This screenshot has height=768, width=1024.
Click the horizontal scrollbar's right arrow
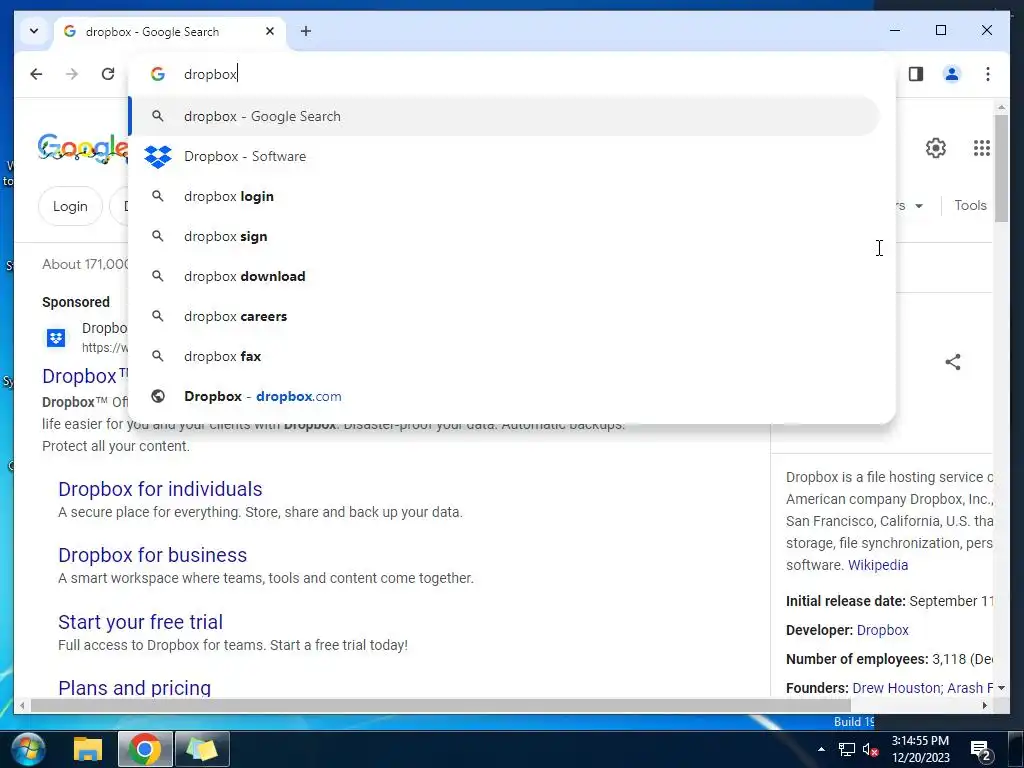click(985, 705)
